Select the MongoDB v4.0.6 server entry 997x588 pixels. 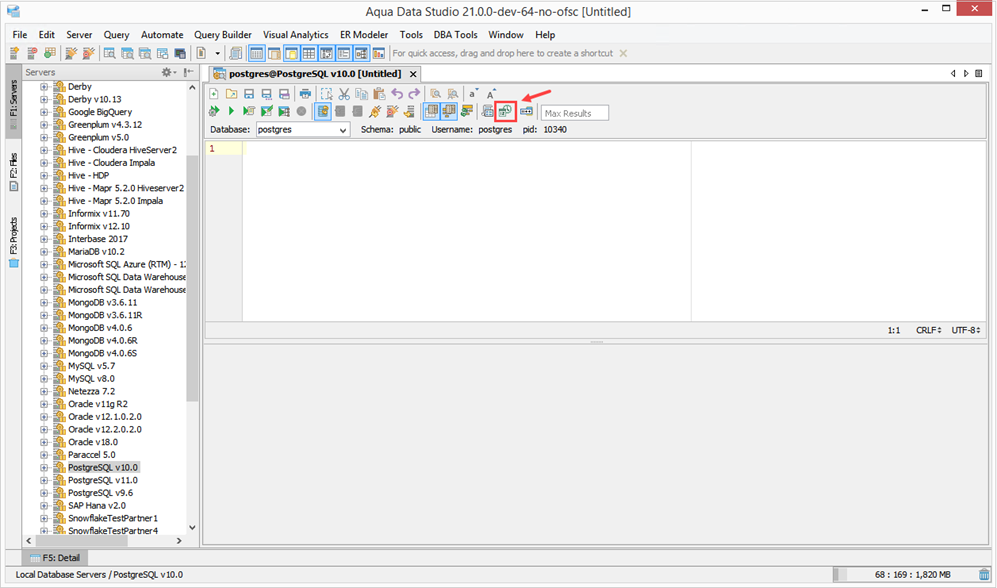click(100, 328)
